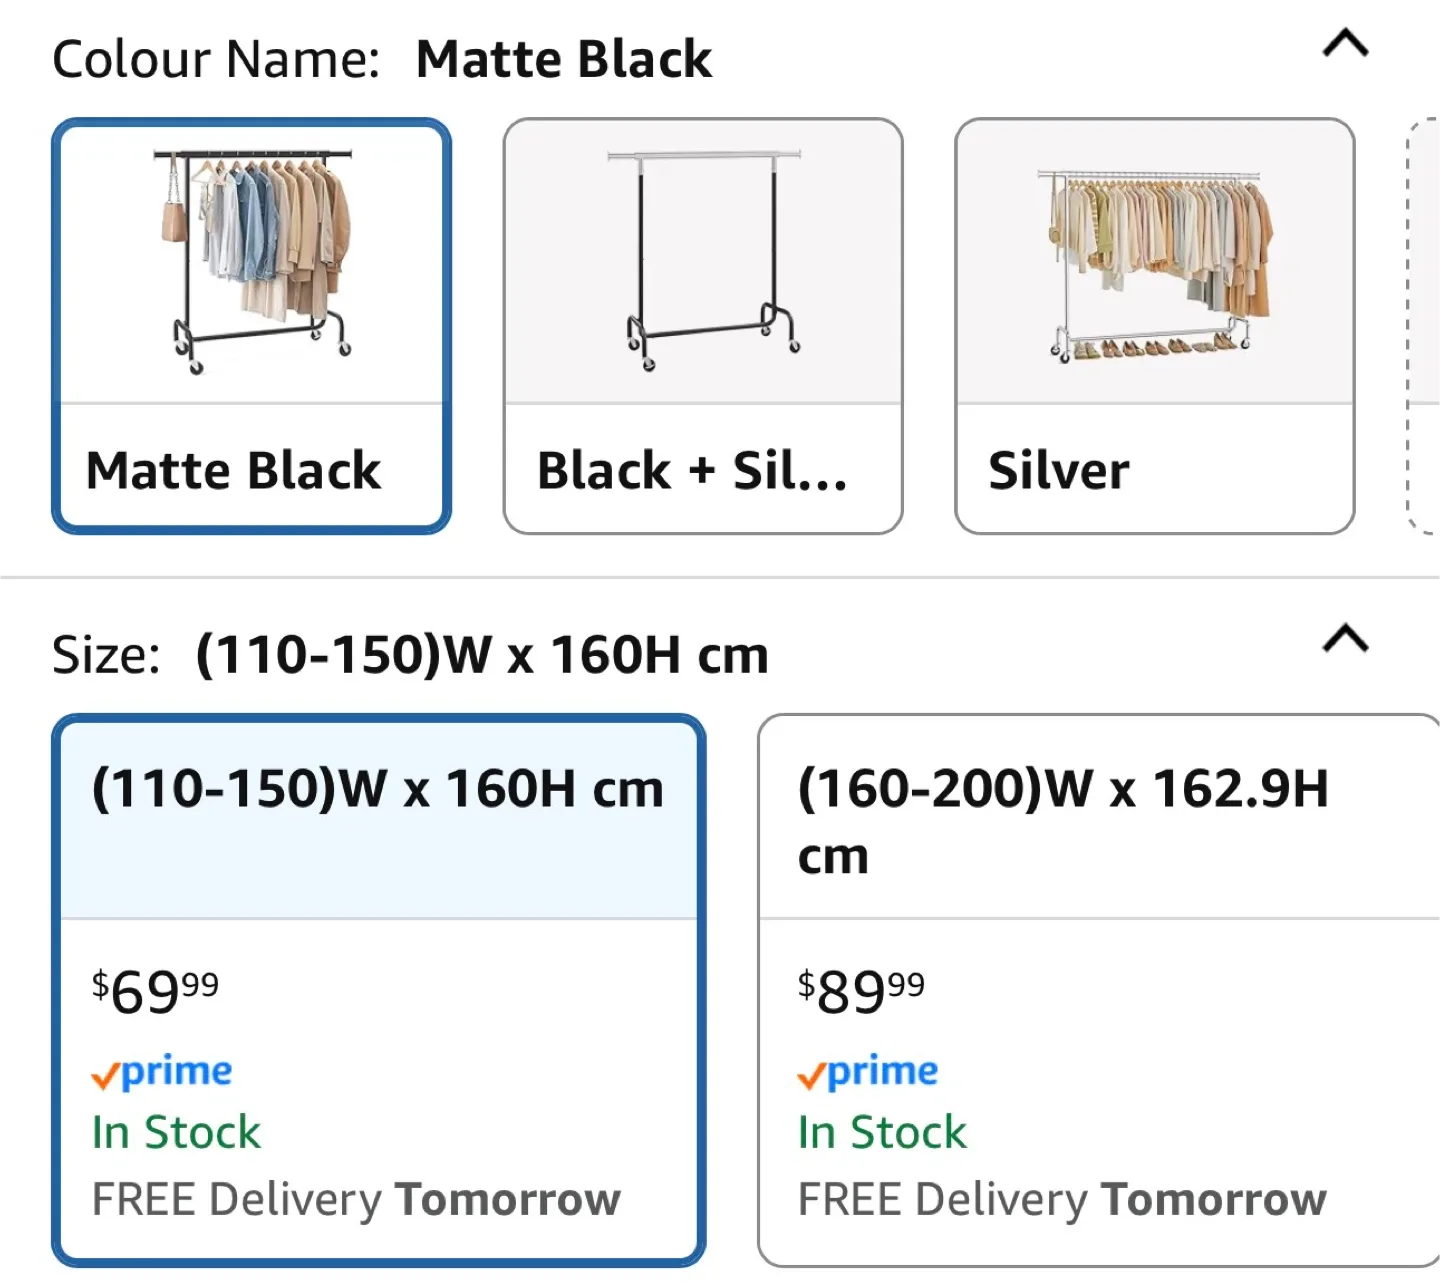Click In Stock text on the right card
This screenshot has height=1285, width=1440.
(x=881, y=1132)
